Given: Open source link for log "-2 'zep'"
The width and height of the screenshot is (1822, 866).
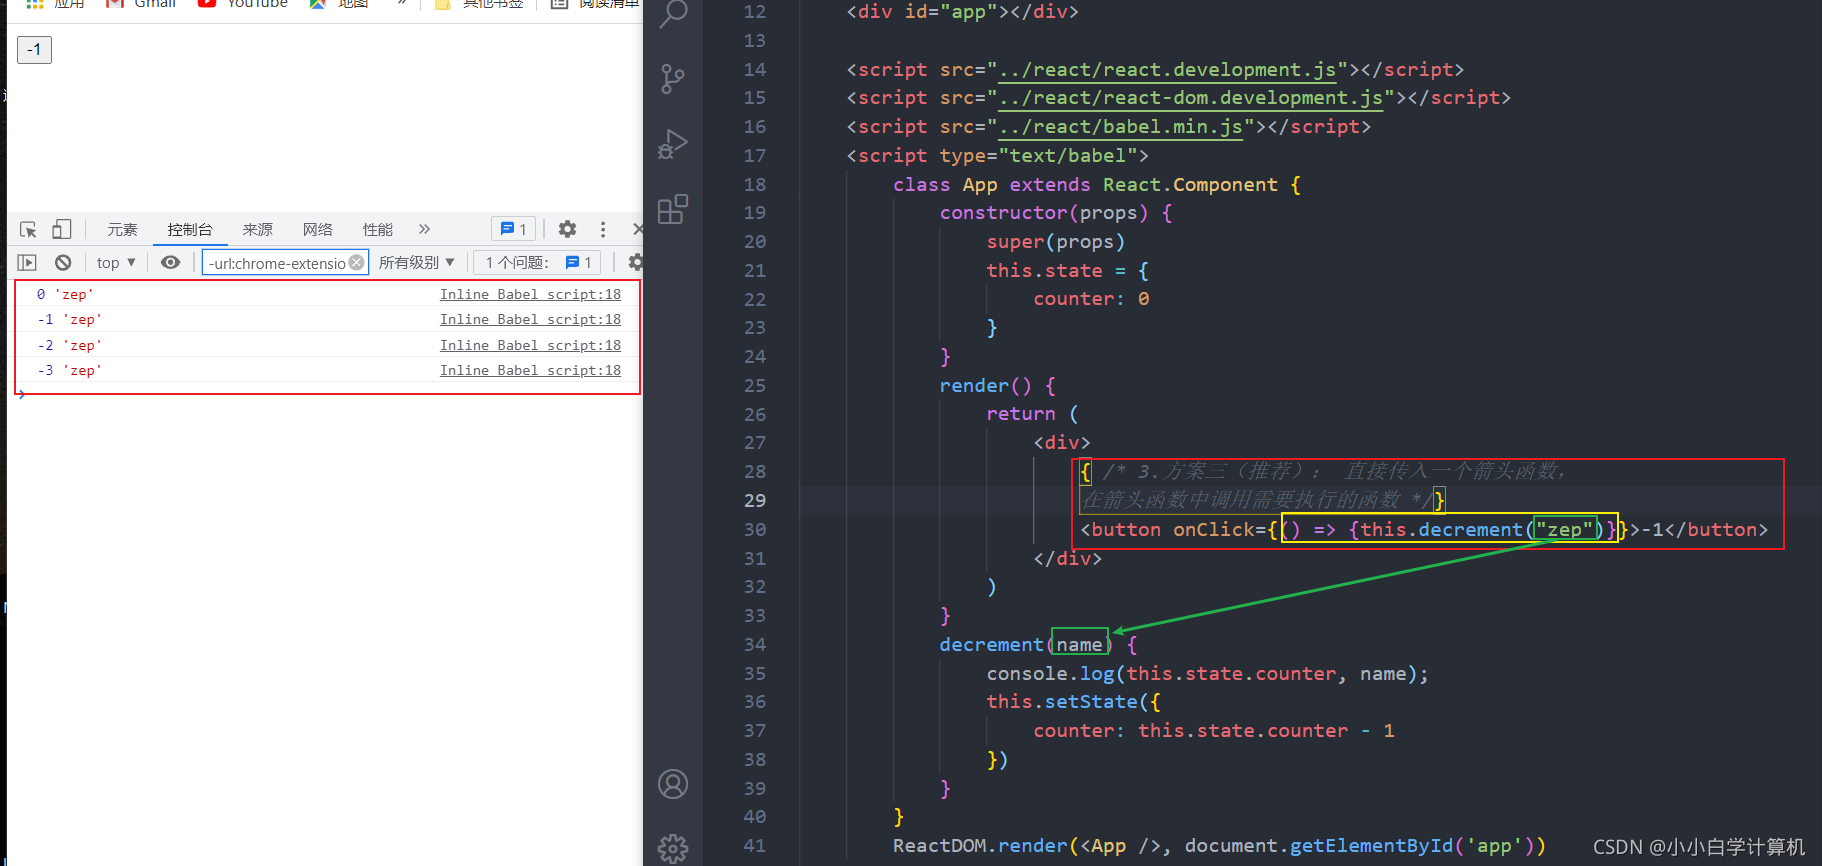Looking at the screenshot, I should (x=530, y=345).
